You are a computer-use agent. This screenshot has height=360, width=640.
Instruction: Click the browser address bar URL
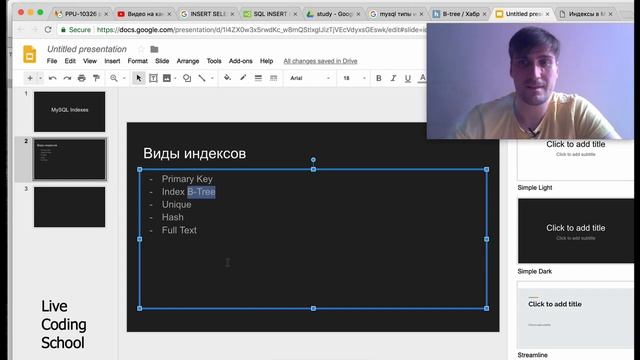tap(261, 30)
